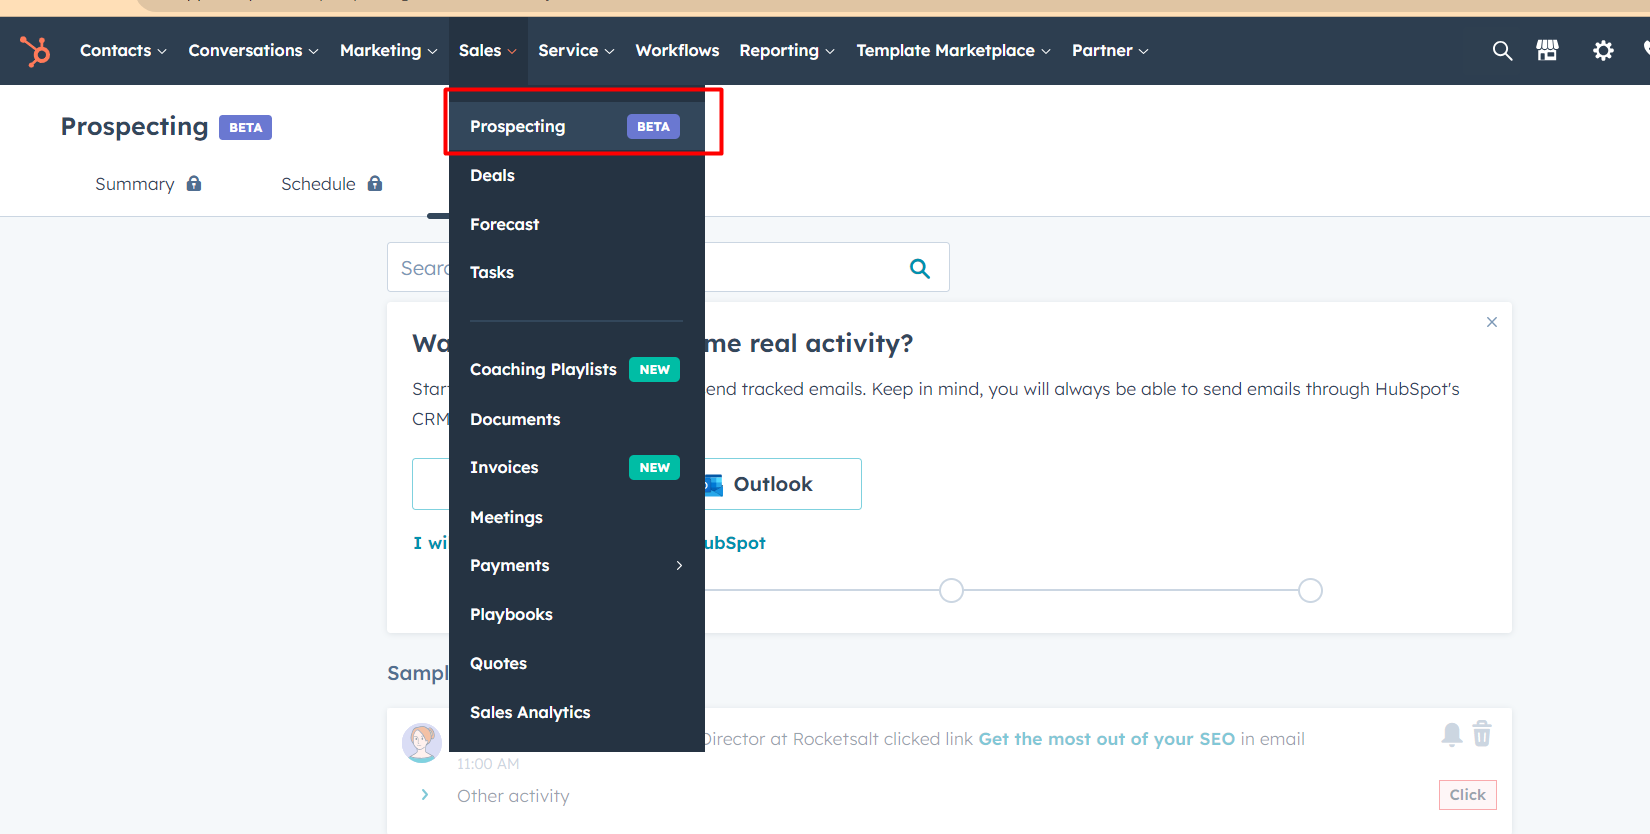Open Documents from Sales menu
The width and height of the screenshot is (1650, 834).
point(577,419)
